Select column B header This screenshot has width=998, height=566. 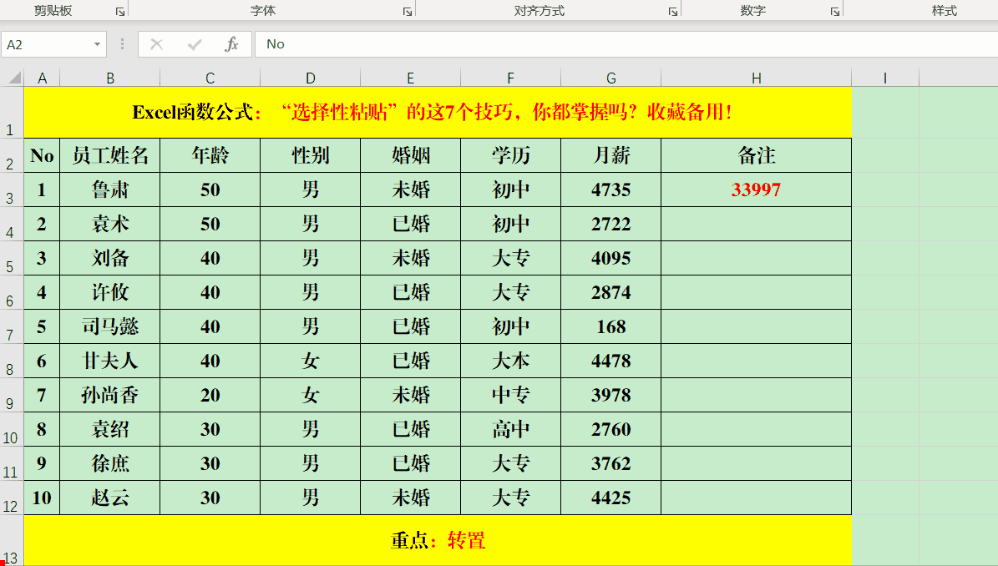pyautogui.click(x=110, y=78)
